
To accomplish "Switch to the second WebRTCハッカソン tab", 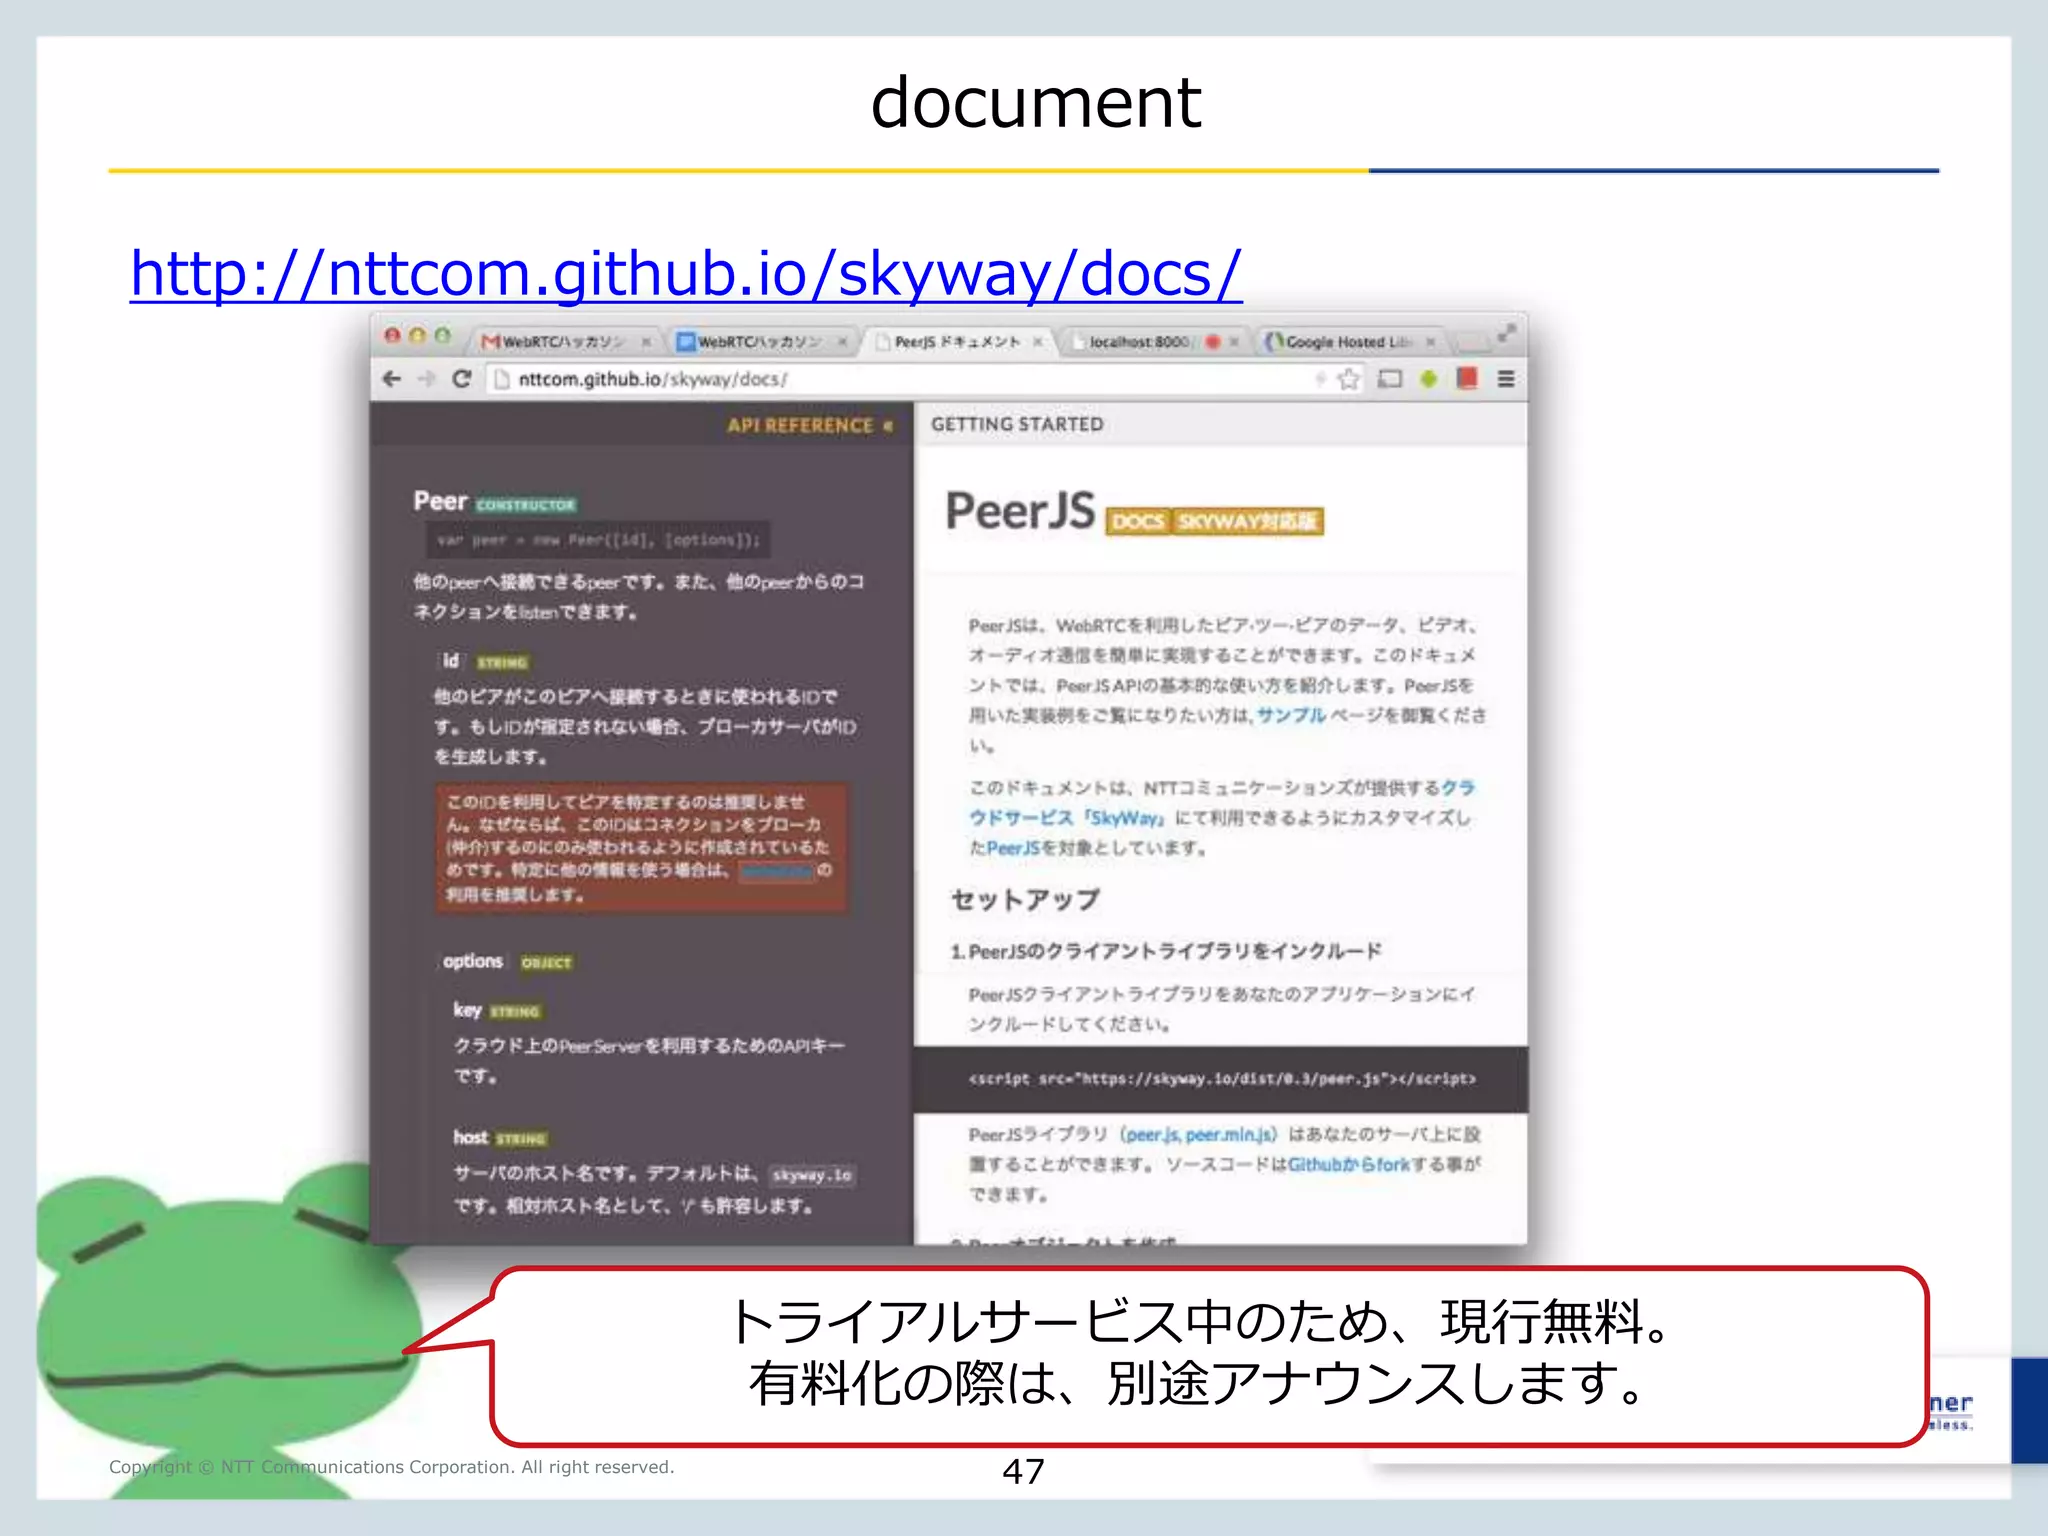I will click(762, 342).
